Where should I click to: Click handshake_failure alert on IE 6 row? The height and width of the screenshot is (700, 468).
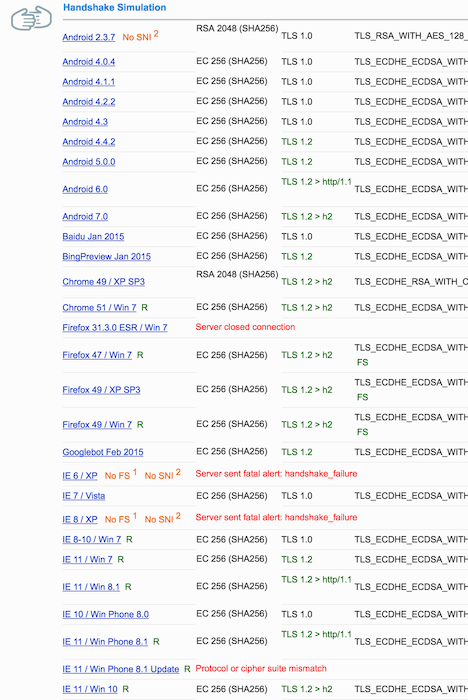[276, 474]
